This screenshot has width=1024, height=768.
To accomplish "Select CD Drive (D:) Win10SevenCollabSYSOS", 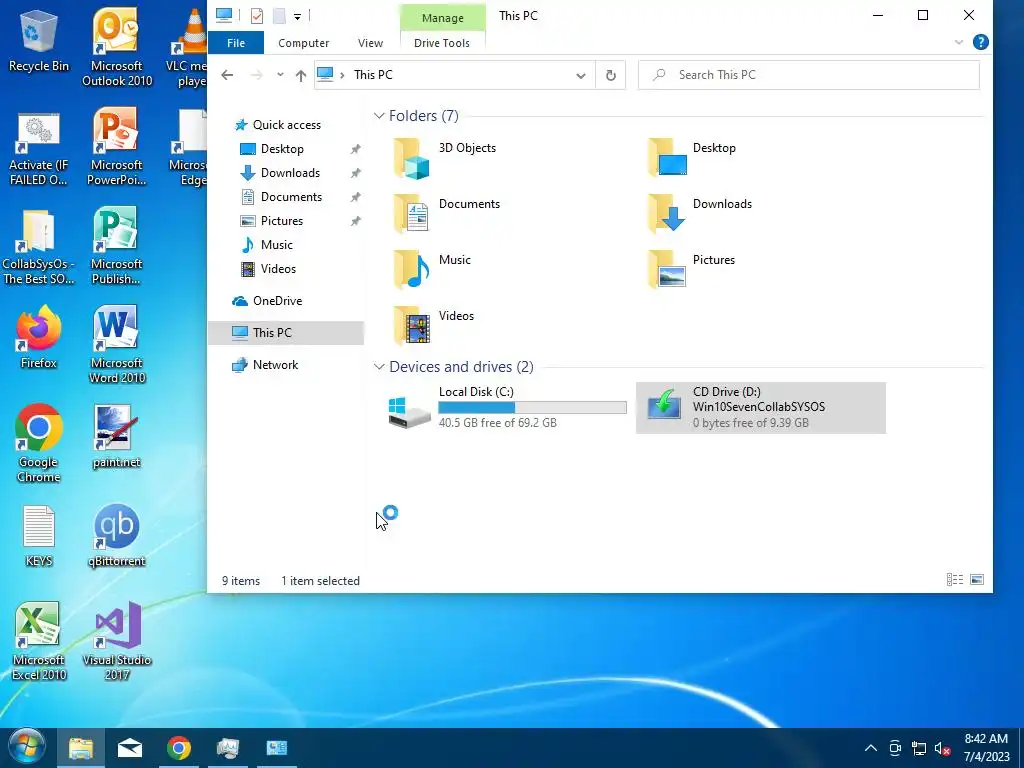I will click(761, 408).
